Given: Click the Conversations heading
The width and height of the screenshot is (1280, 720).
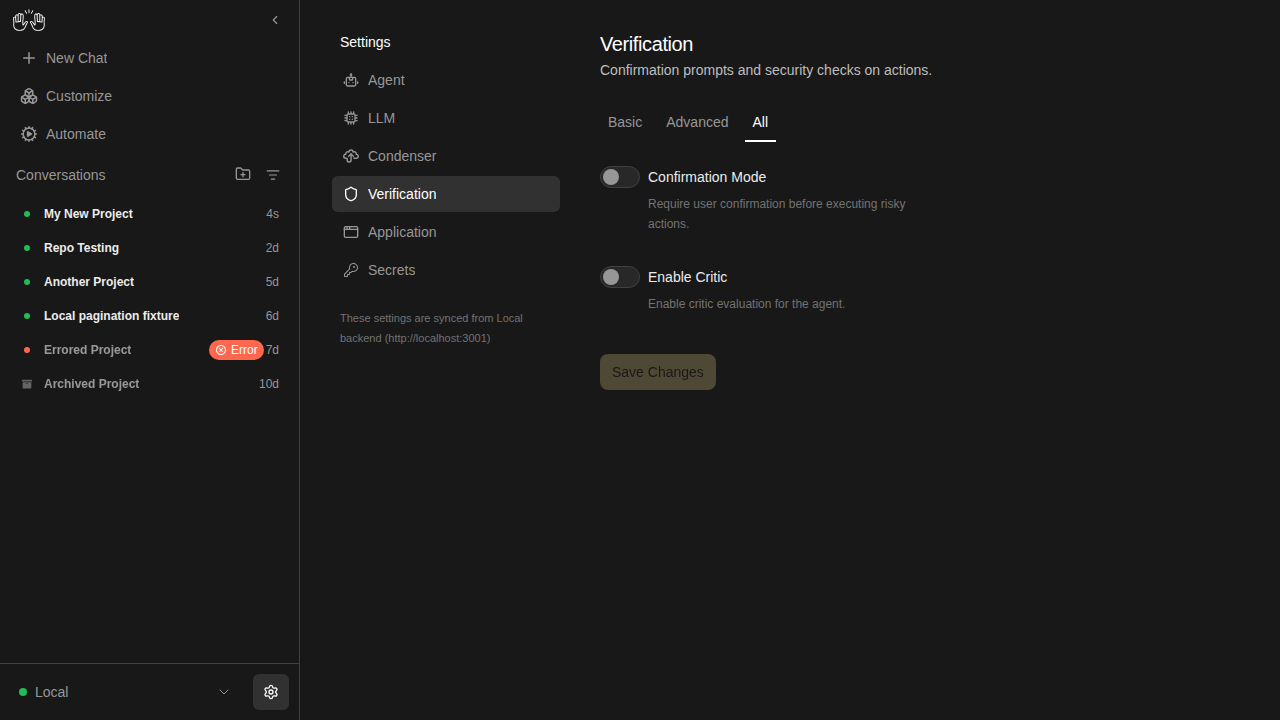Looking at the screenshot, I should [x=61, y=175].
